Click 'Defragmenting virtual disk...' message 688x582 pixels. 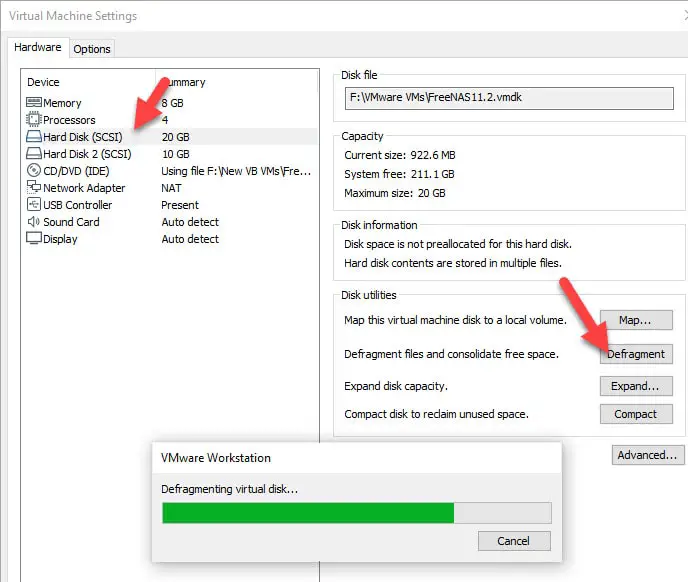[x=229, y=489]
